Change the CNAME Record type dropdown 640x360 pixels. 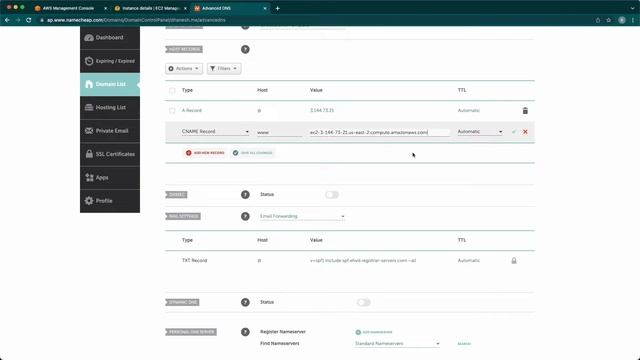tap(215, 132)
